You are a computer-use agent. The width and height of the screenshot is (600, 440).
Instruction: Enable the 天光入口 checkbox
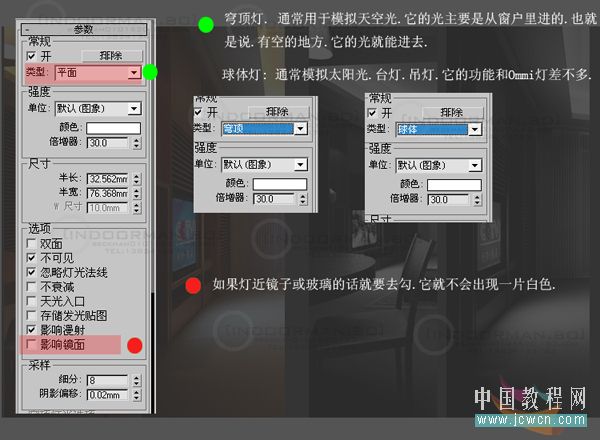click(31, 301)
